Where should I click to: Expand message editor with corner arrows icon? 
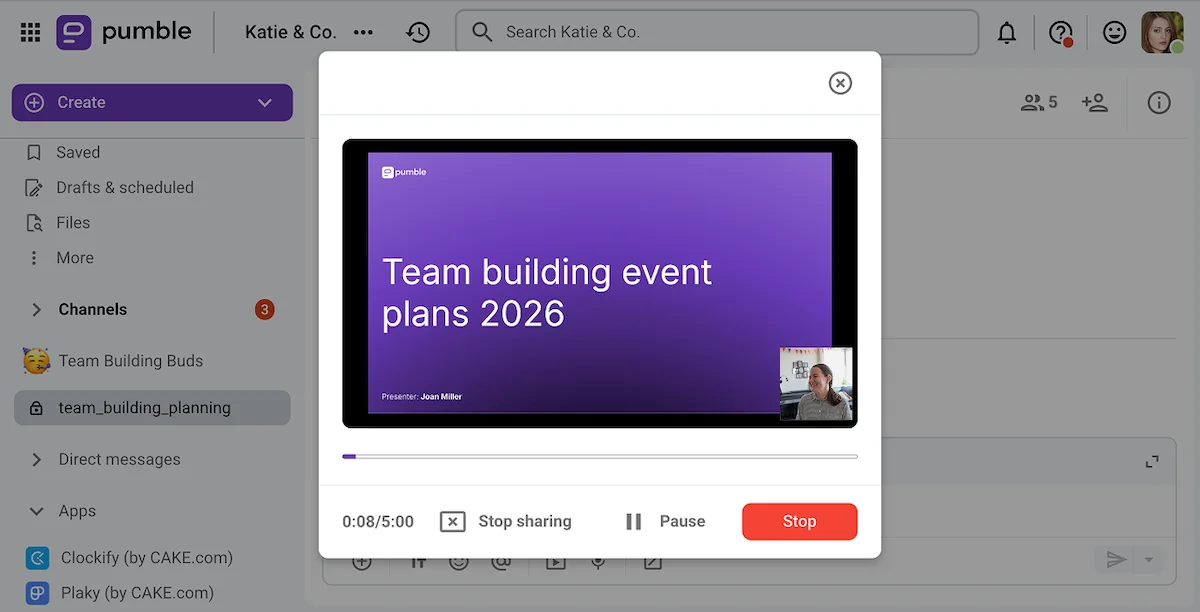point(1152,461)
